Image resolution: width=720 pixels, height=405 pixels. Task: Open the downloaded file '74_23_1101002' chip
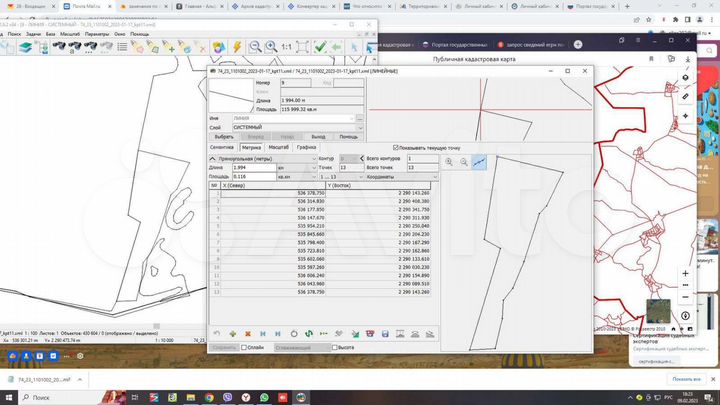(45, 380)
